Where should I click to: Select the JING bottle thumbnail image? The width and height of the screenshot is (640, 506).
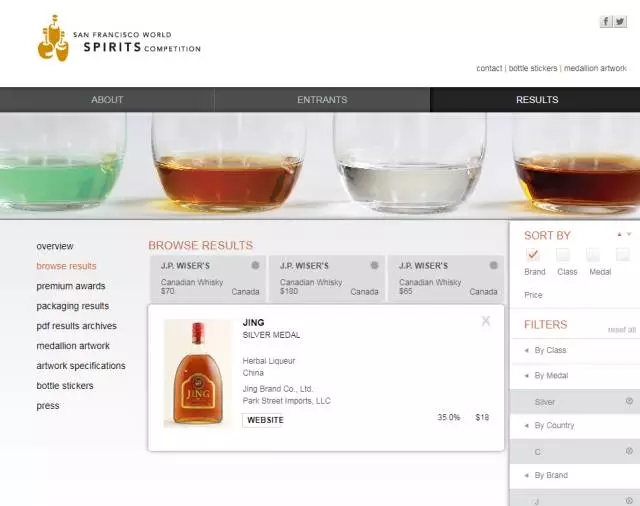(198, 373)
